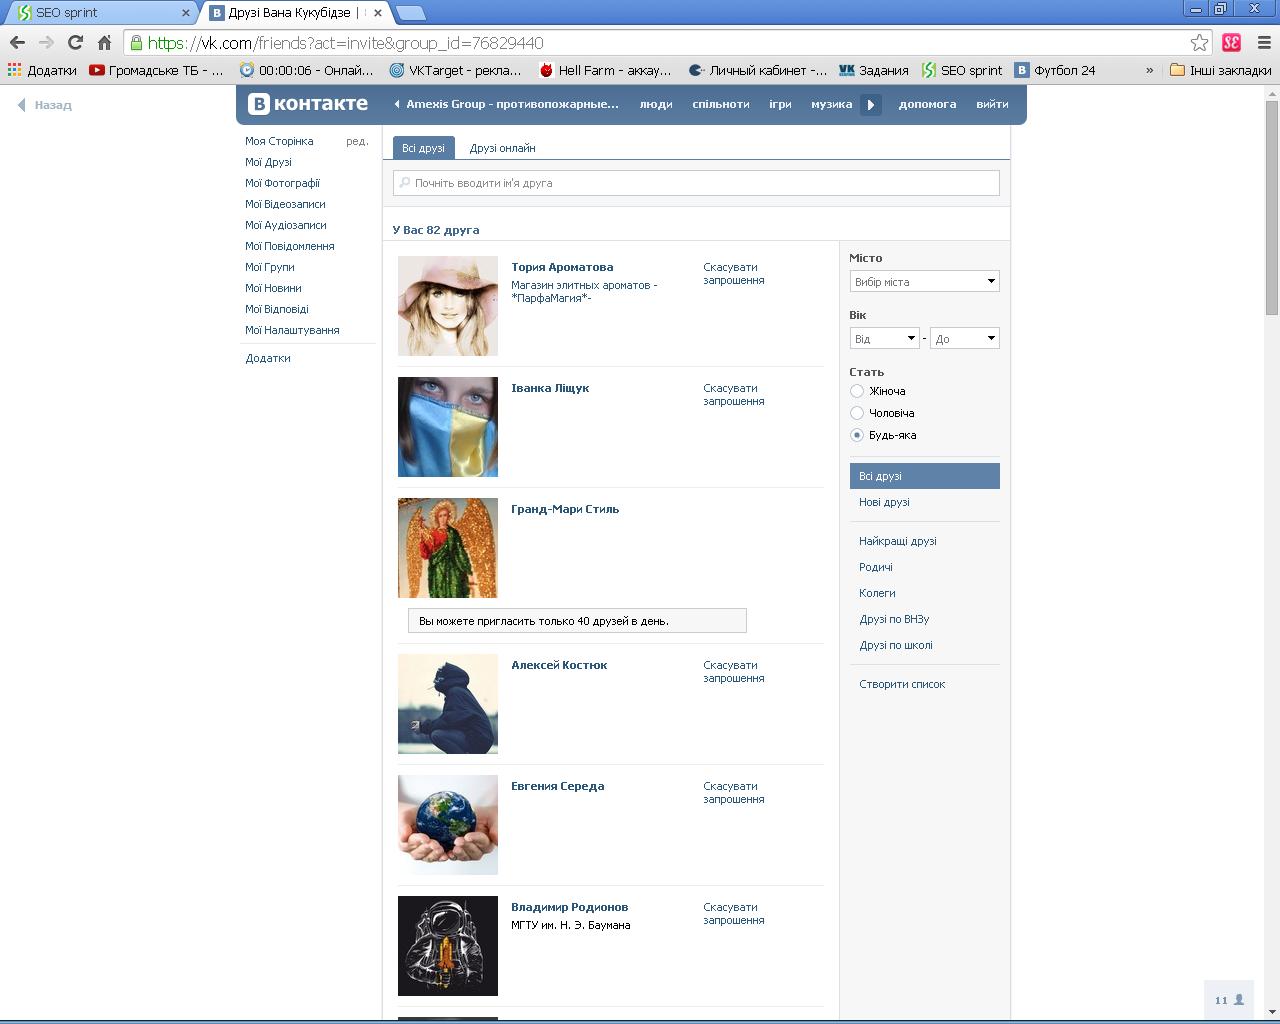Select Жіноча gender radio button
Screen dimensions: 1280x1024
[x=857, y=391]
